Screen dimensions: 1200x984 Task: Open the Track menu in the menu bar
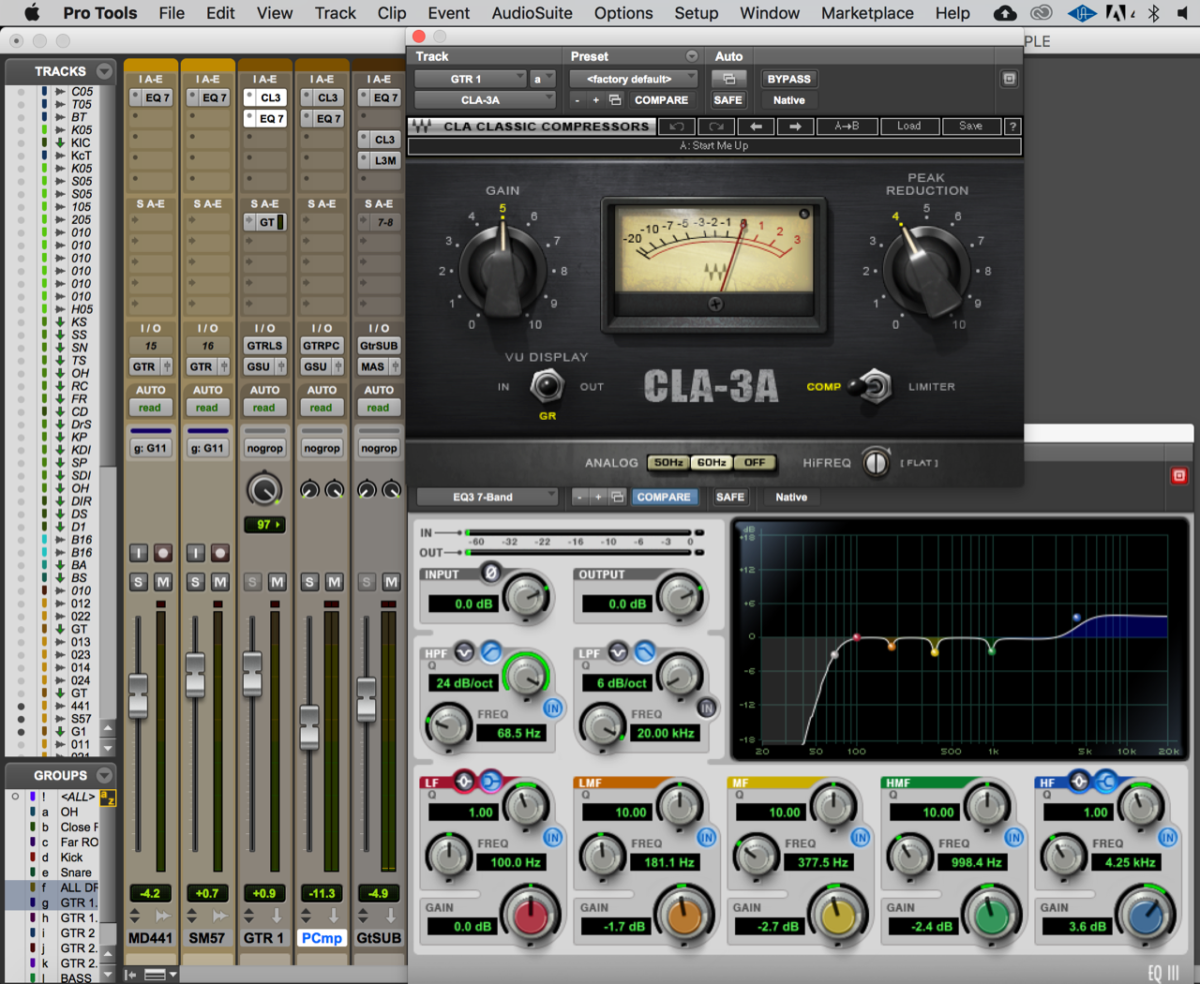[x=335, y=13]
